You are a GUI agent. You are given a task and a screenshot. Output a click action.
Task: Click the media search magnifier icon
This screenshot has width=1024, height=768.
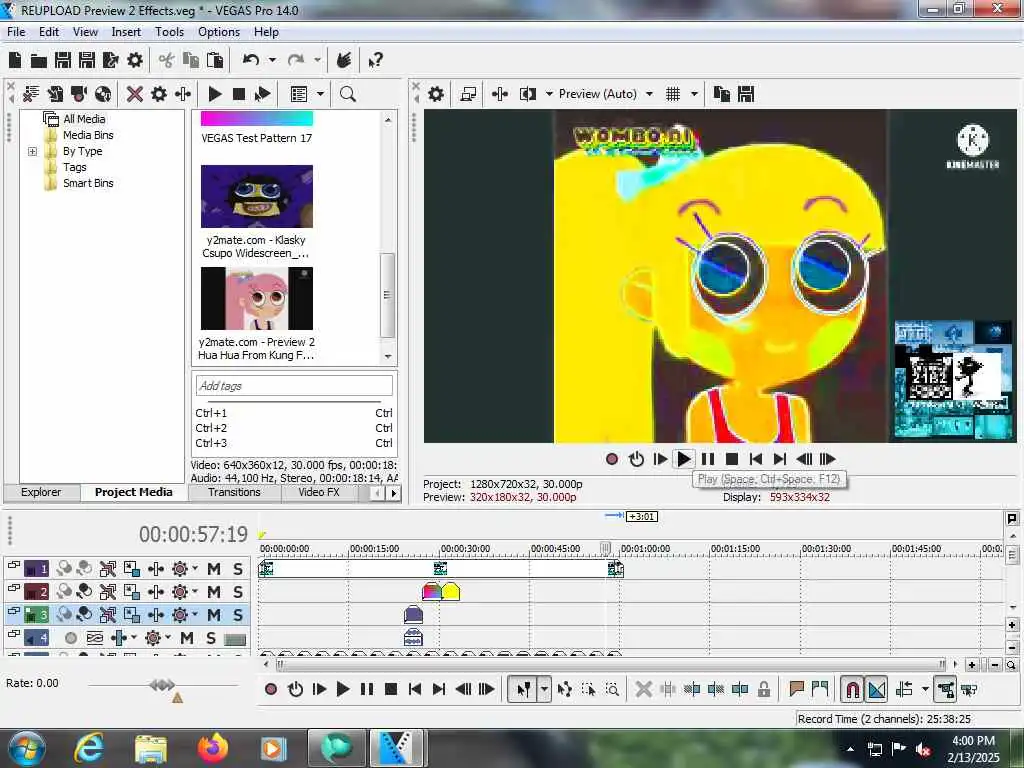[x=347, y=94]
